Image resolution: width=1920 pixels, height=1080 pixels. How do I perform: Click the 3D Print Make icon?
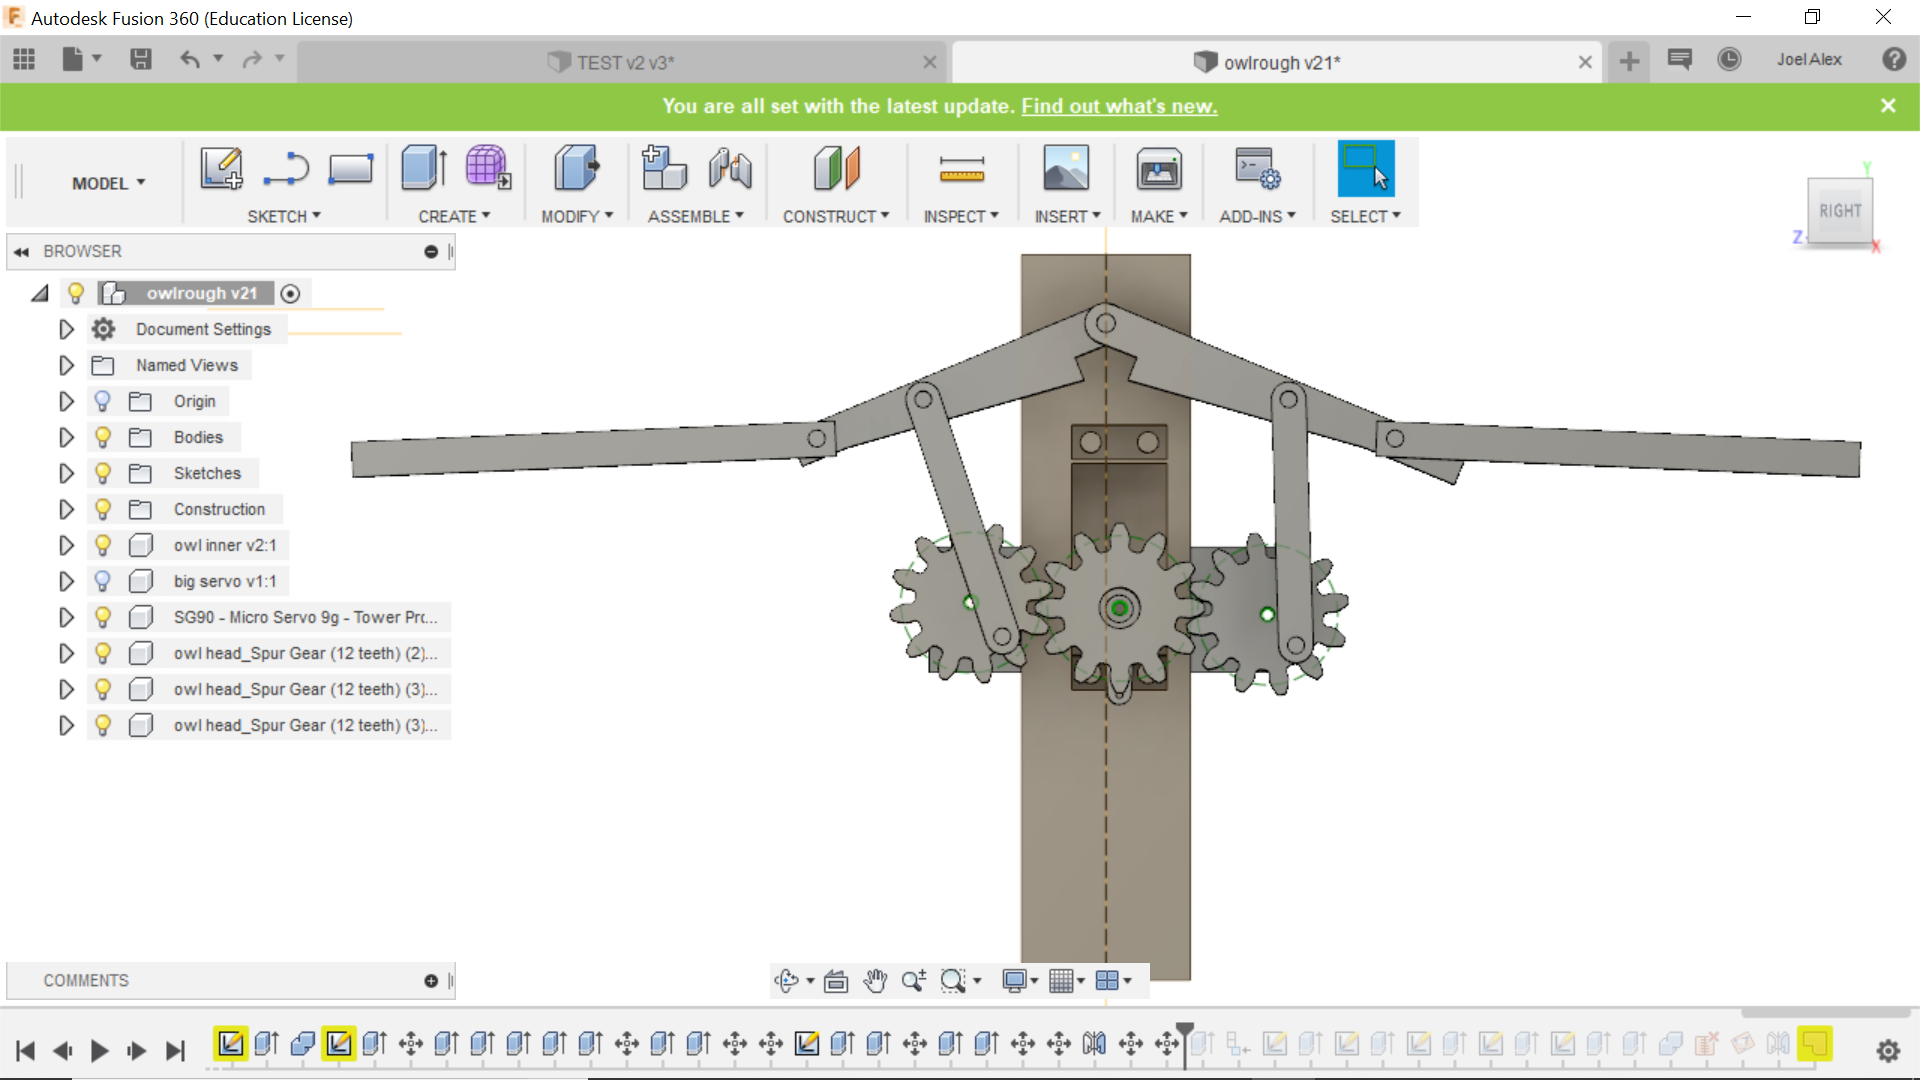[1158, 170]
